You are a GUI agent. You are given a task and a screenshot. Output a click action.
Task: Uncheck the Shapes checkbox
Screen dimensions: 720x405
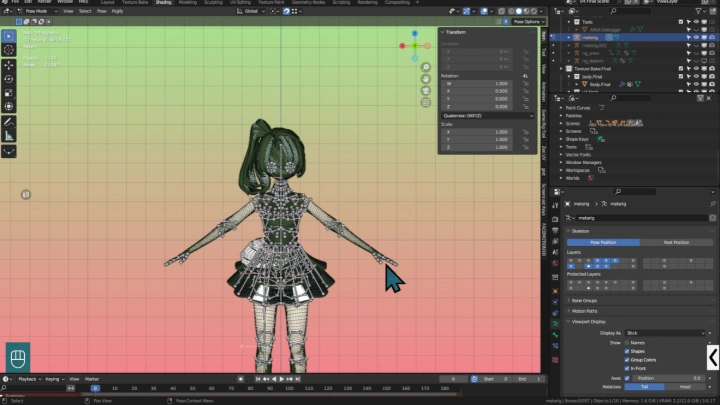(626, 351)
